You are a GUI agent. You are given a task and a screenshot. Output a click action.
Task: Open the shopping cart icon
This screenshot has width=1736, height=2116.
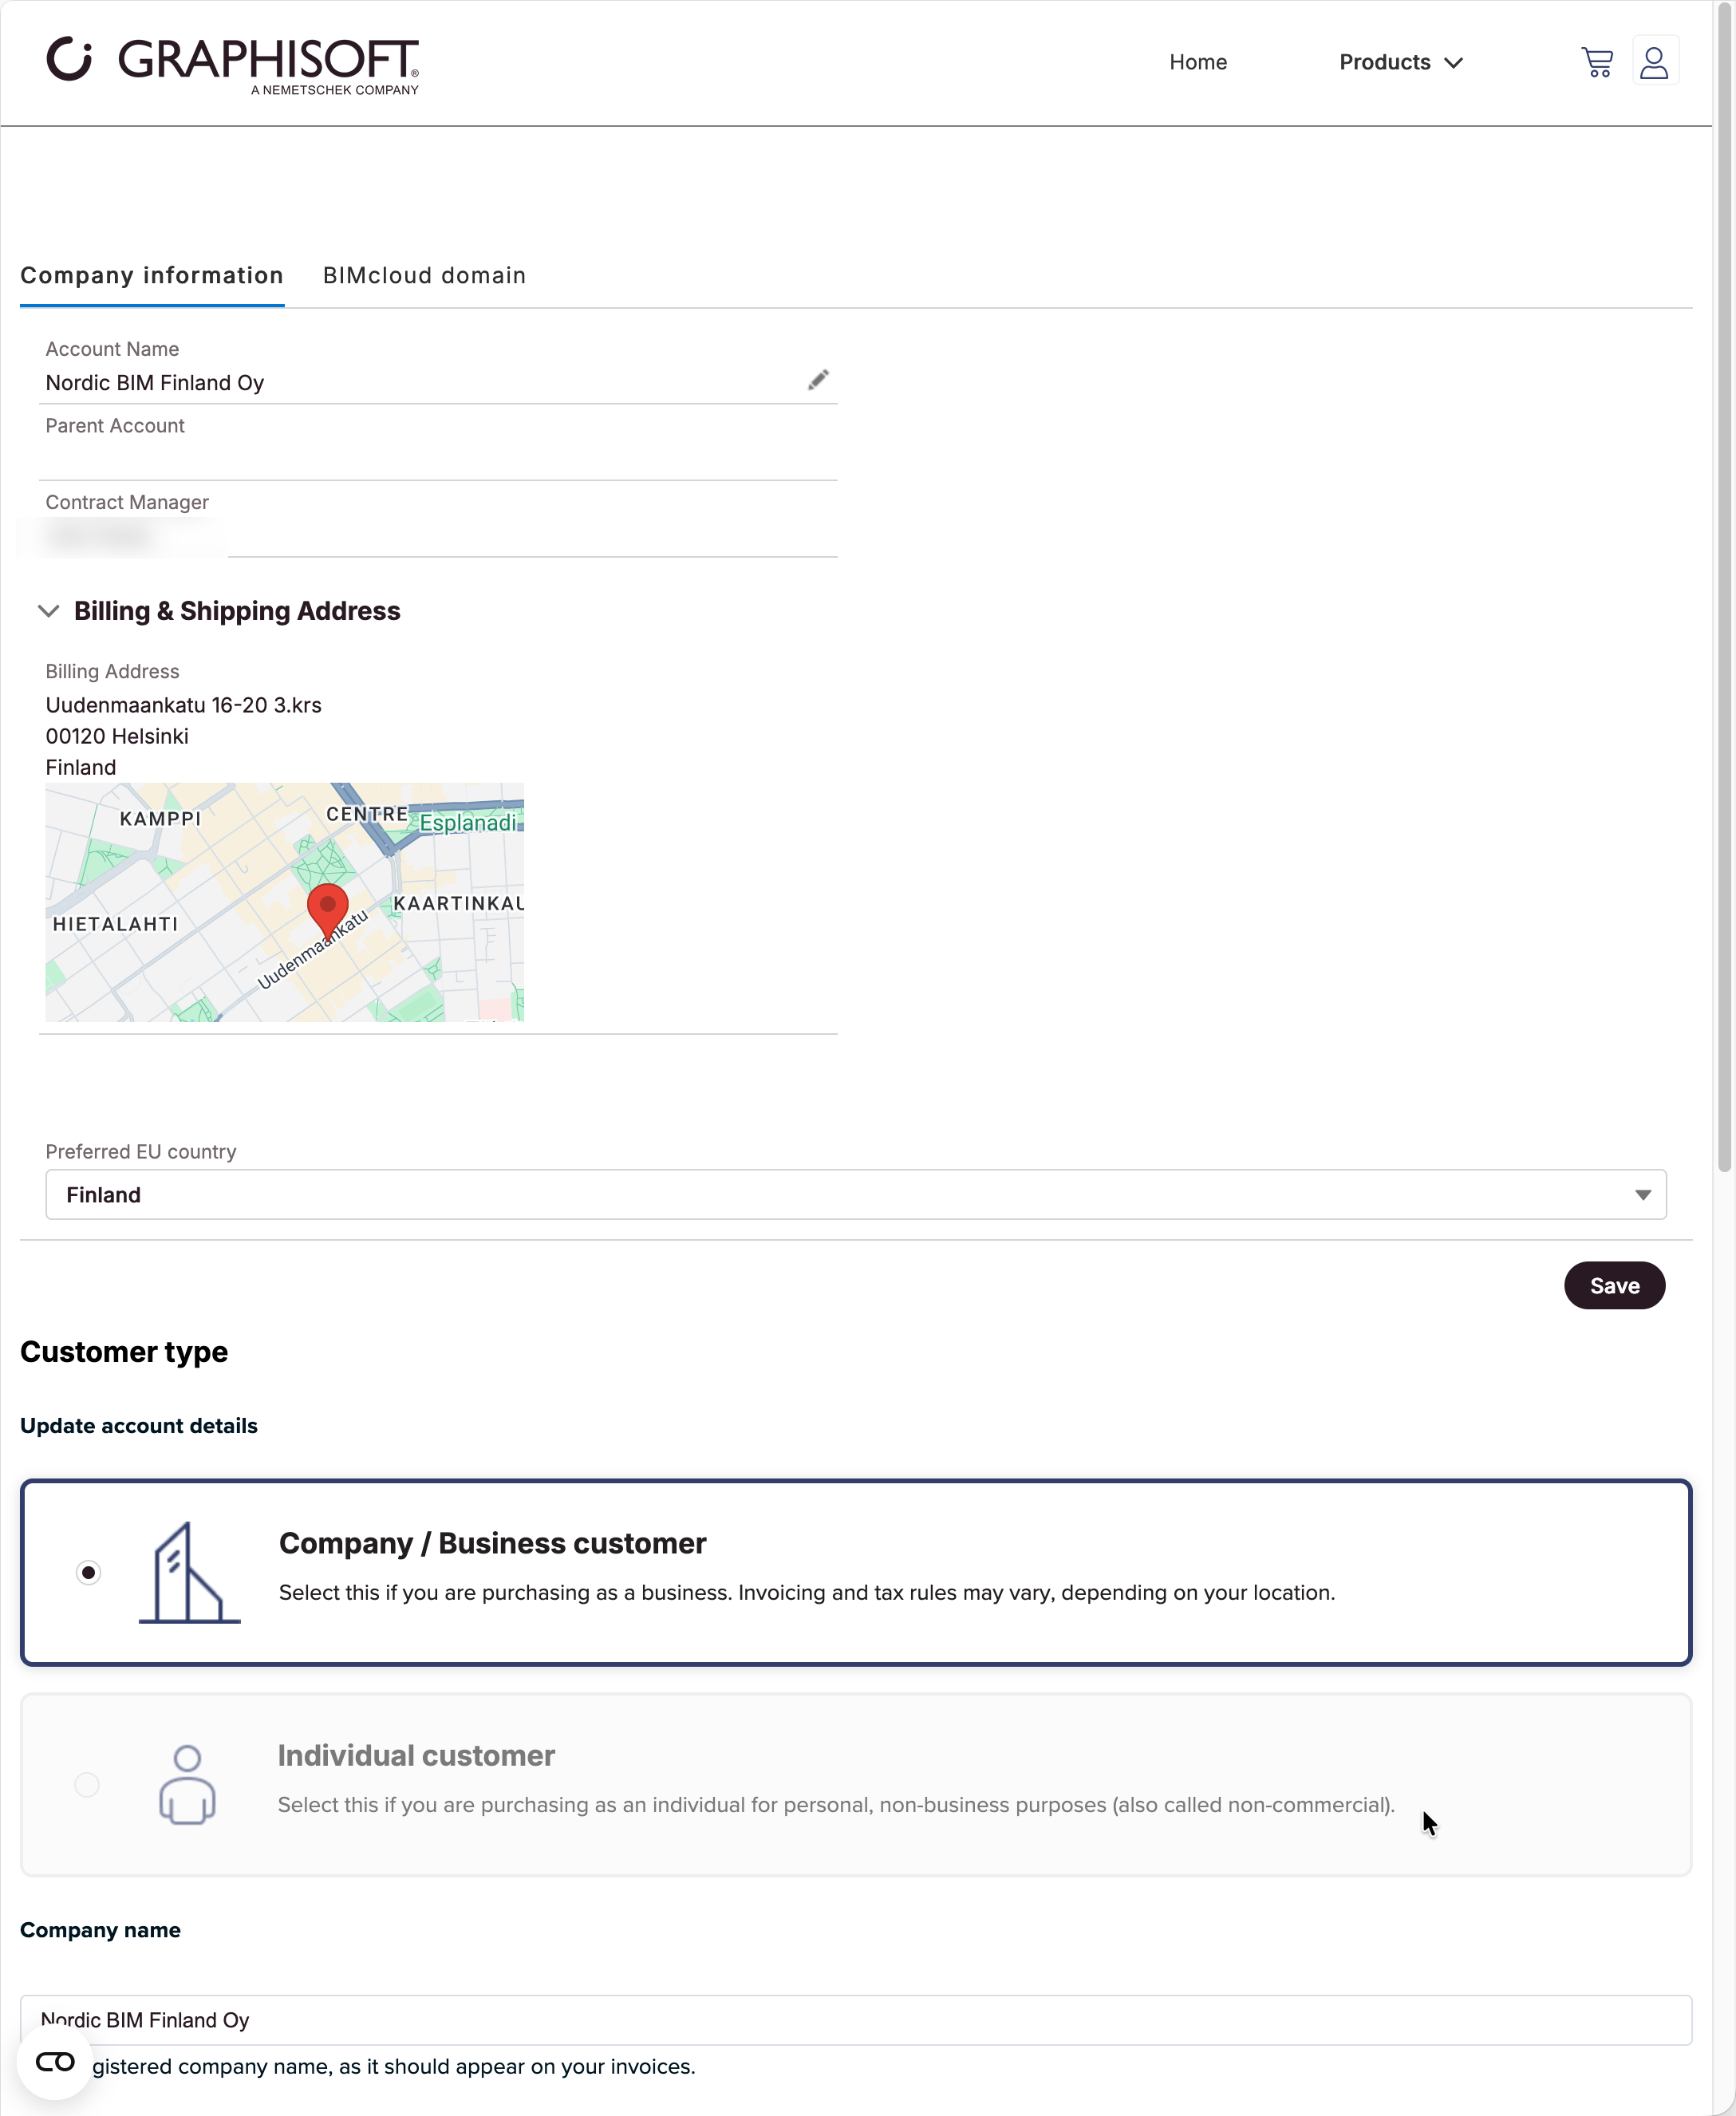(1597, 62)
